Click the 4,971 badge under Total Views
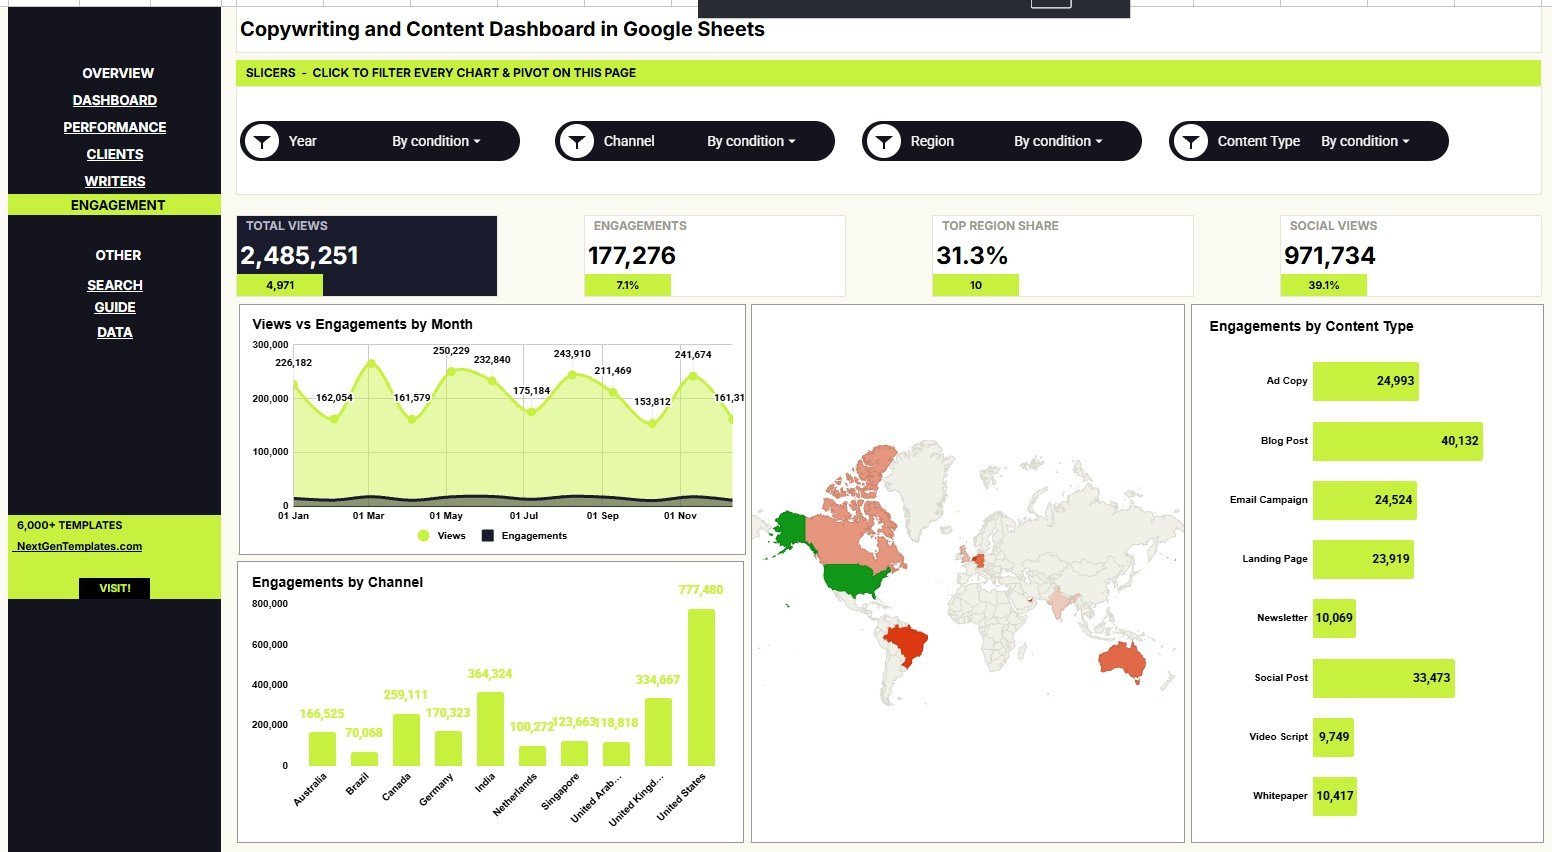Image resolution: width=1552 pixels, height=852 pixels. pyautogui.click(x=280, y=285)
